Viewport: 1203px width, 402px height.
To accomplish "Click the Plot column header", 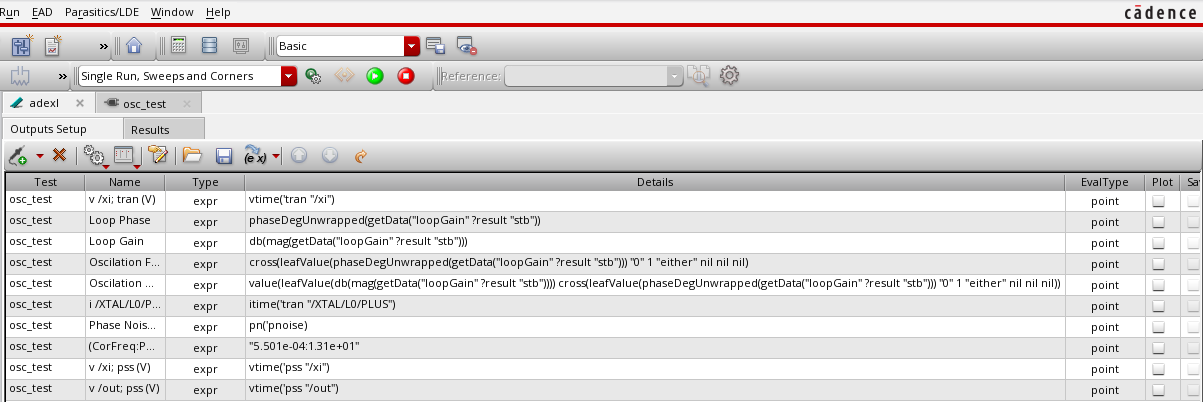I will pos(1161,182).
